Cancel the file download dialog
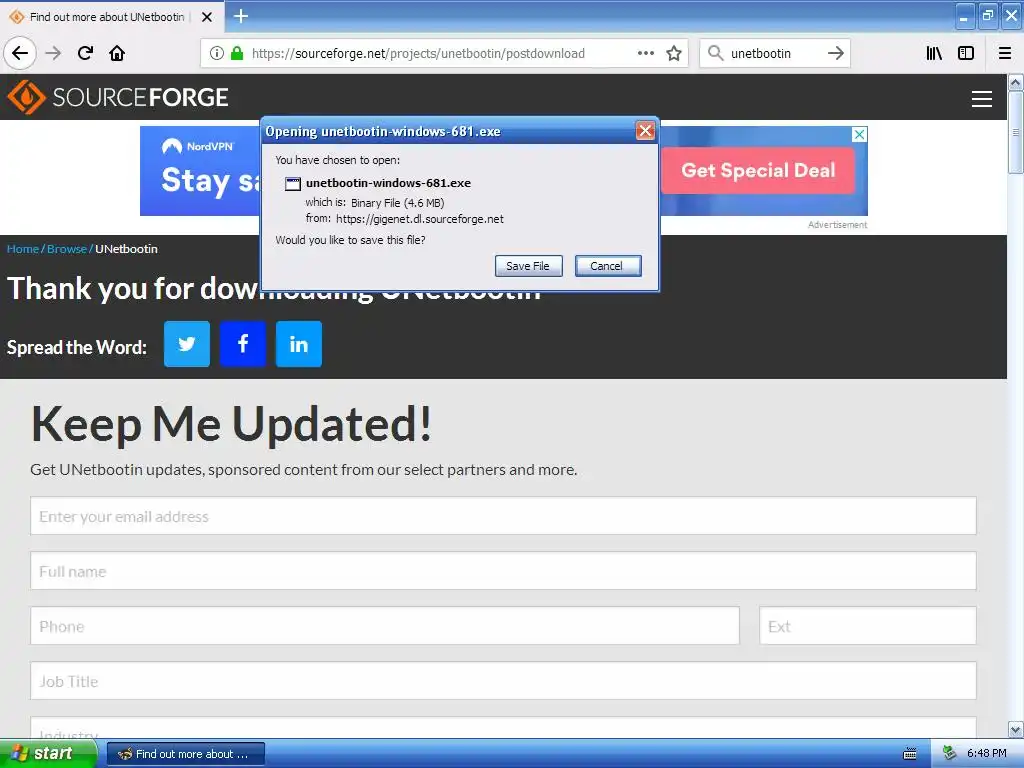Image resolution: width=1024 pixels, height=768 pixels. (608, 266)
